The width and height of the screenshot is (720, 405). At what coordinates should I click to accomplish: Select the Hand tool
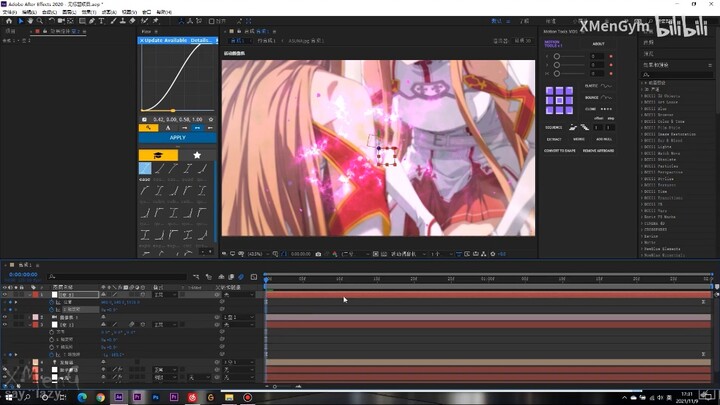(30, 21)
